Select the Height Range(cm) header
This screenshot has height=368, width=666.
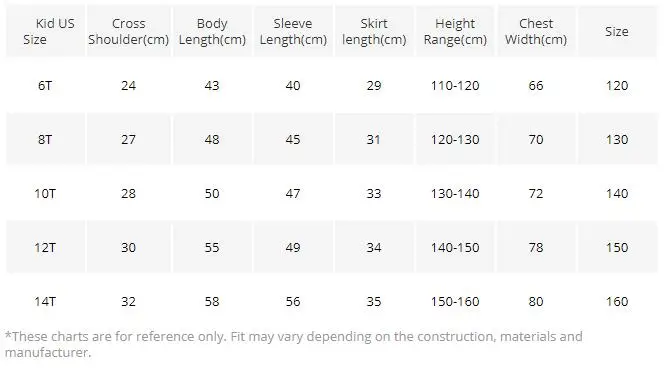click(x=455, y=31)
